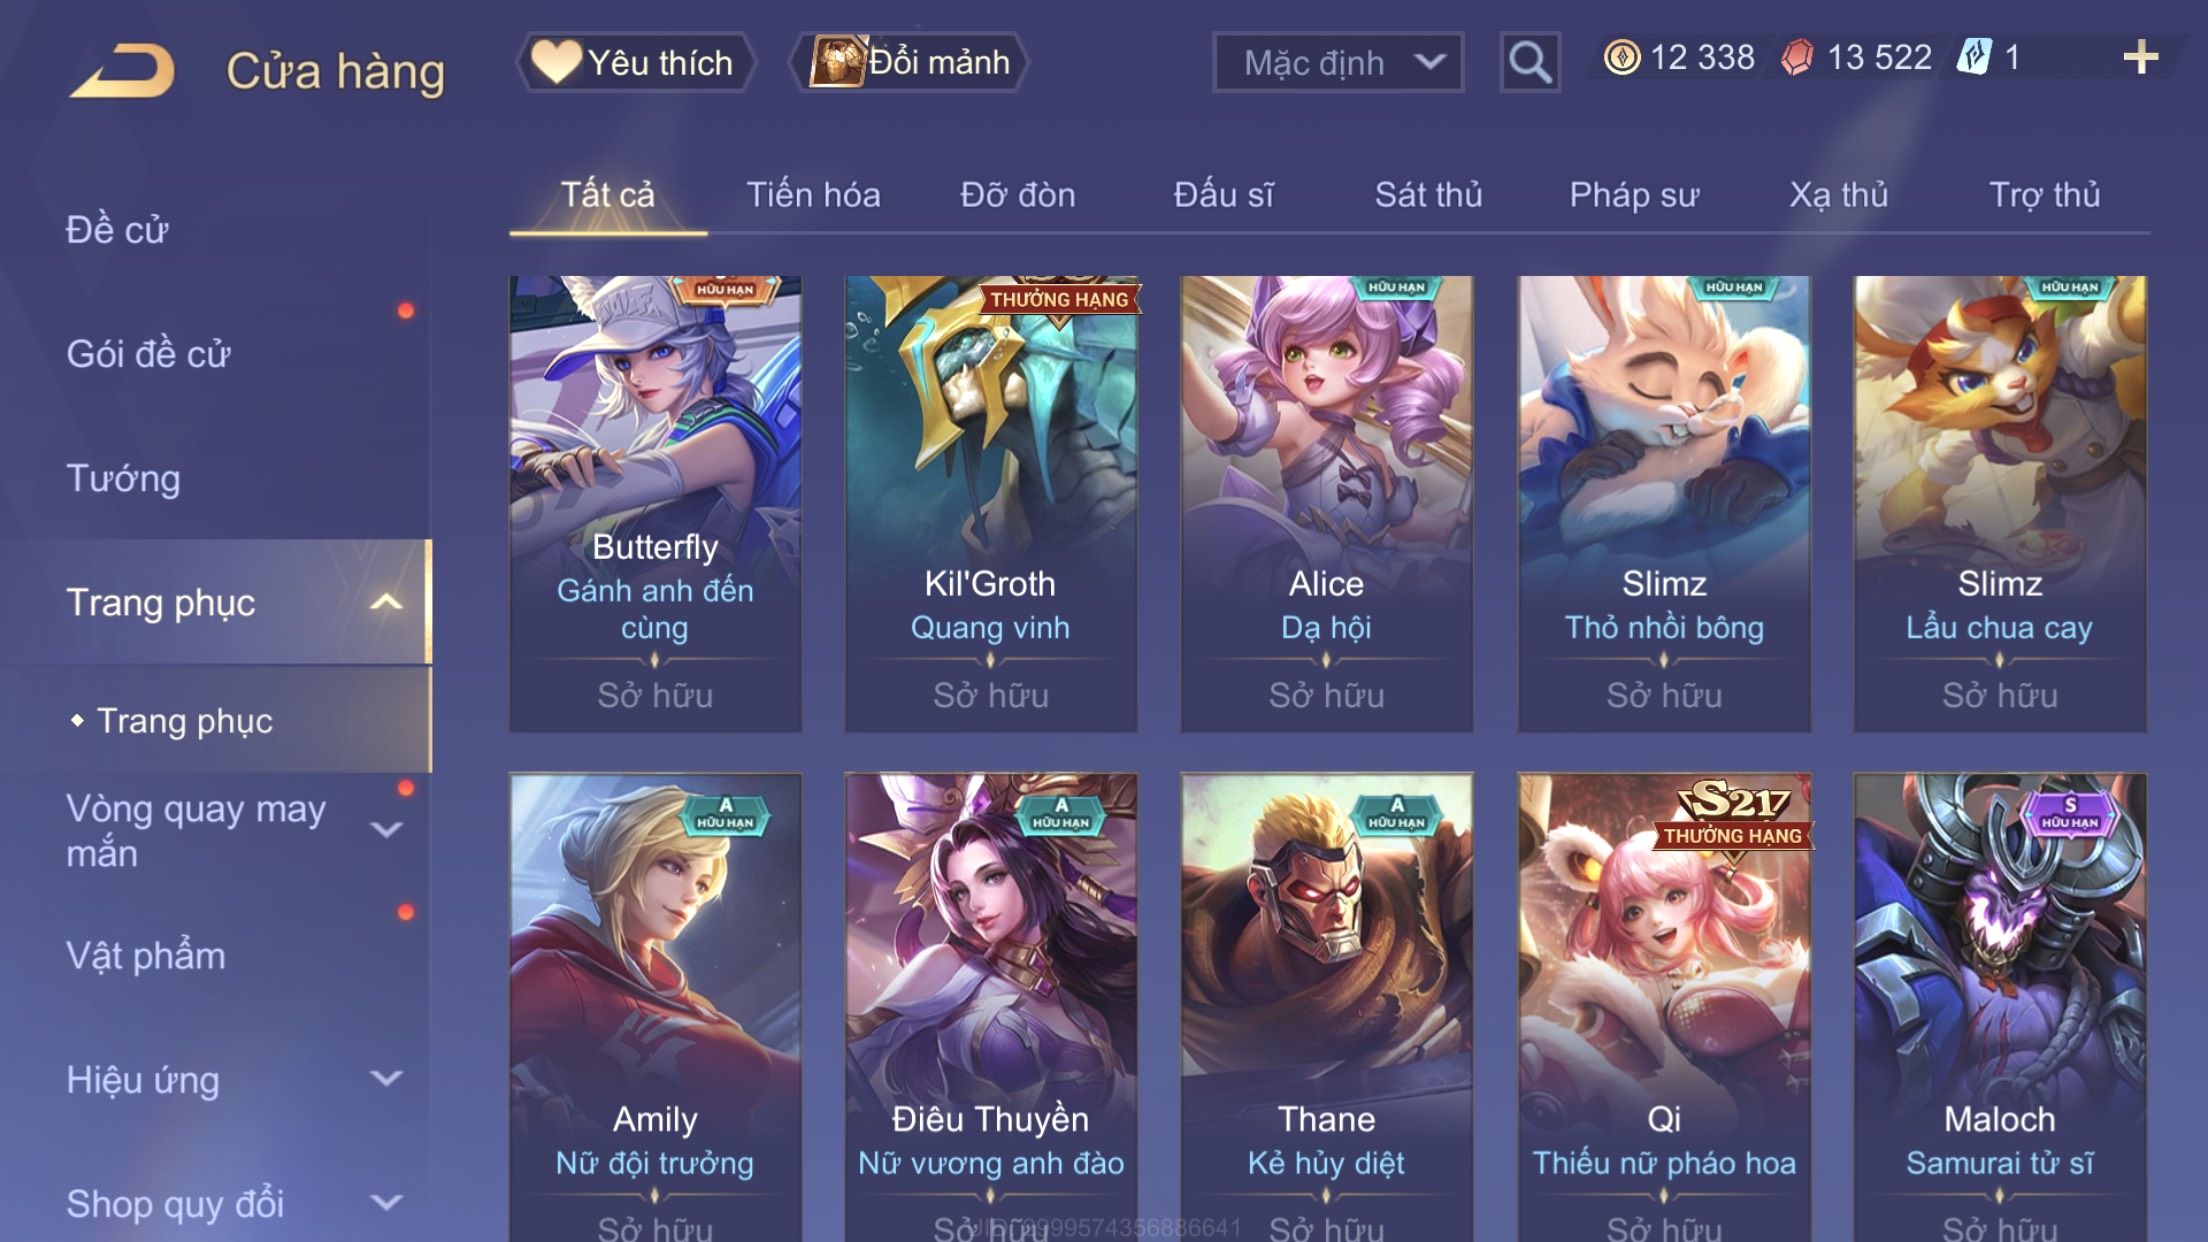
Task: Open Yêu thích favorites heart button
Action: tap(634, 62)
